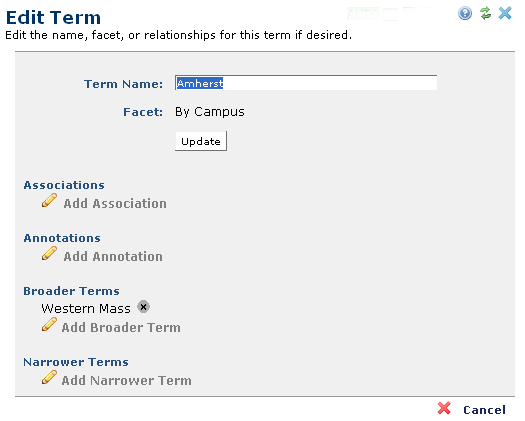Click the green refresh arrows icon
The height and width of the screenshot is (421, 525).
485,13
